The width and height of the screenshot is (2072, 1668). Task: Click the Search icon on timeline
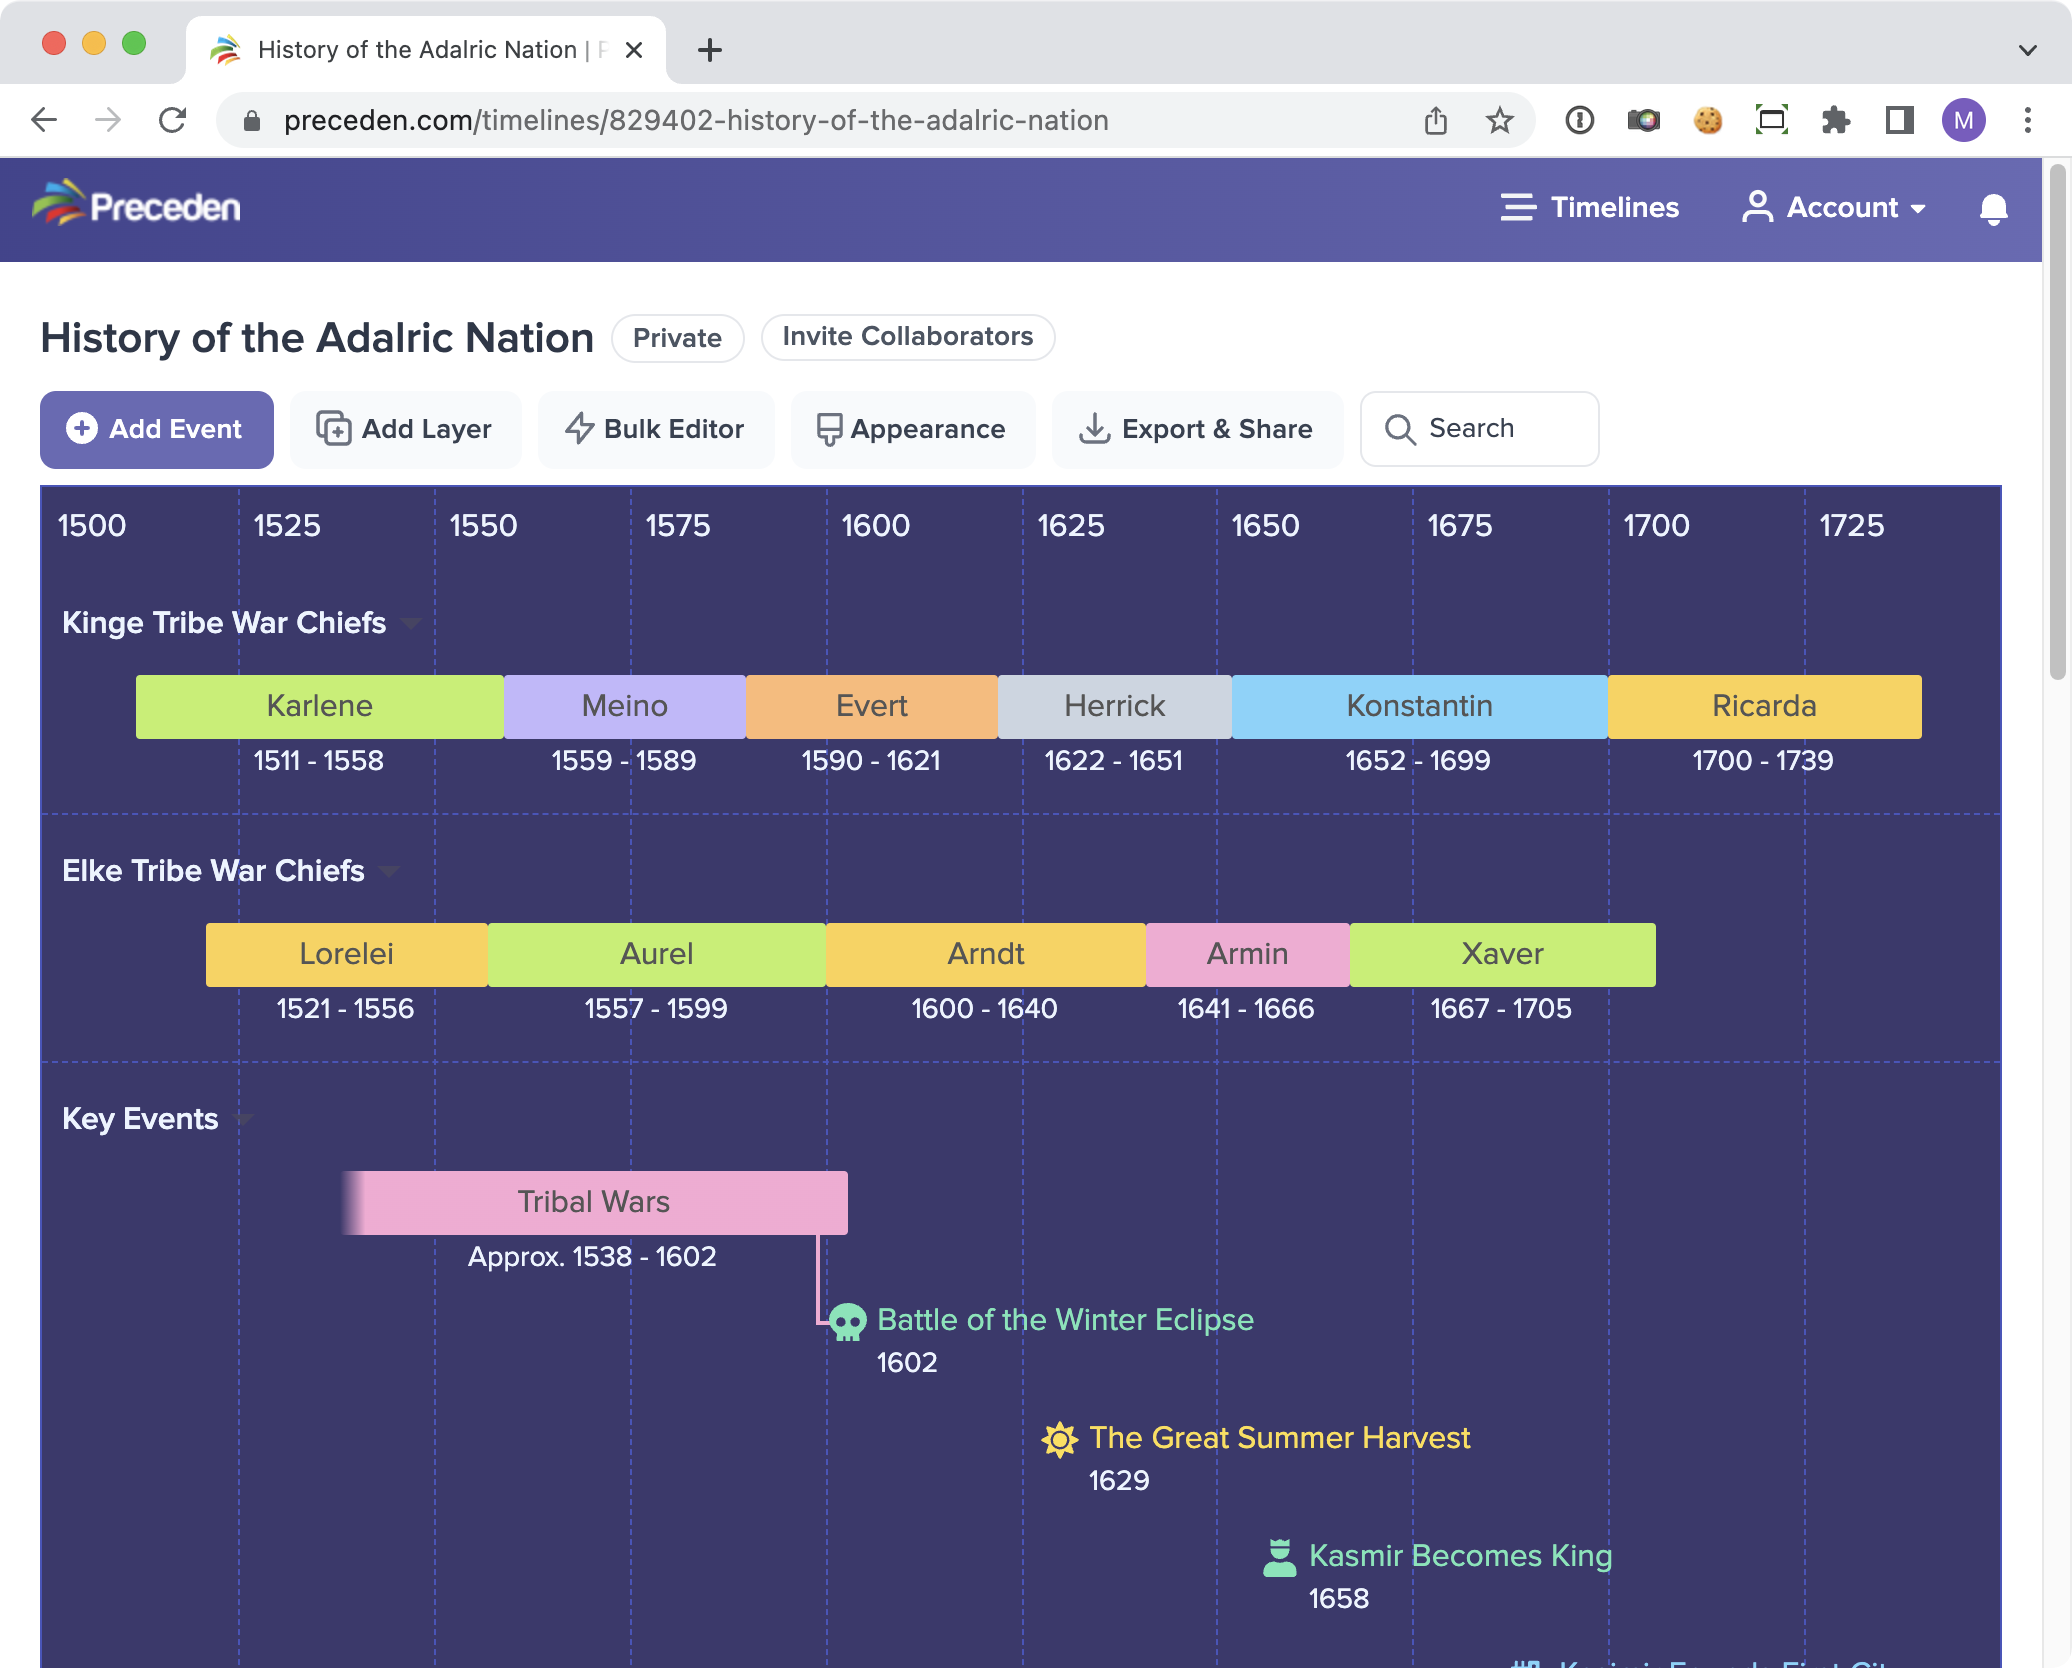coord(1399,429)
